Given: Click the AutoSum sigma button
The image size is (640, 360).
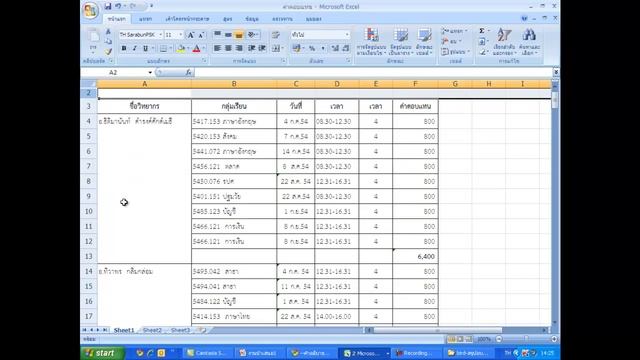Looking at the screenshot, I should (482, 31).
